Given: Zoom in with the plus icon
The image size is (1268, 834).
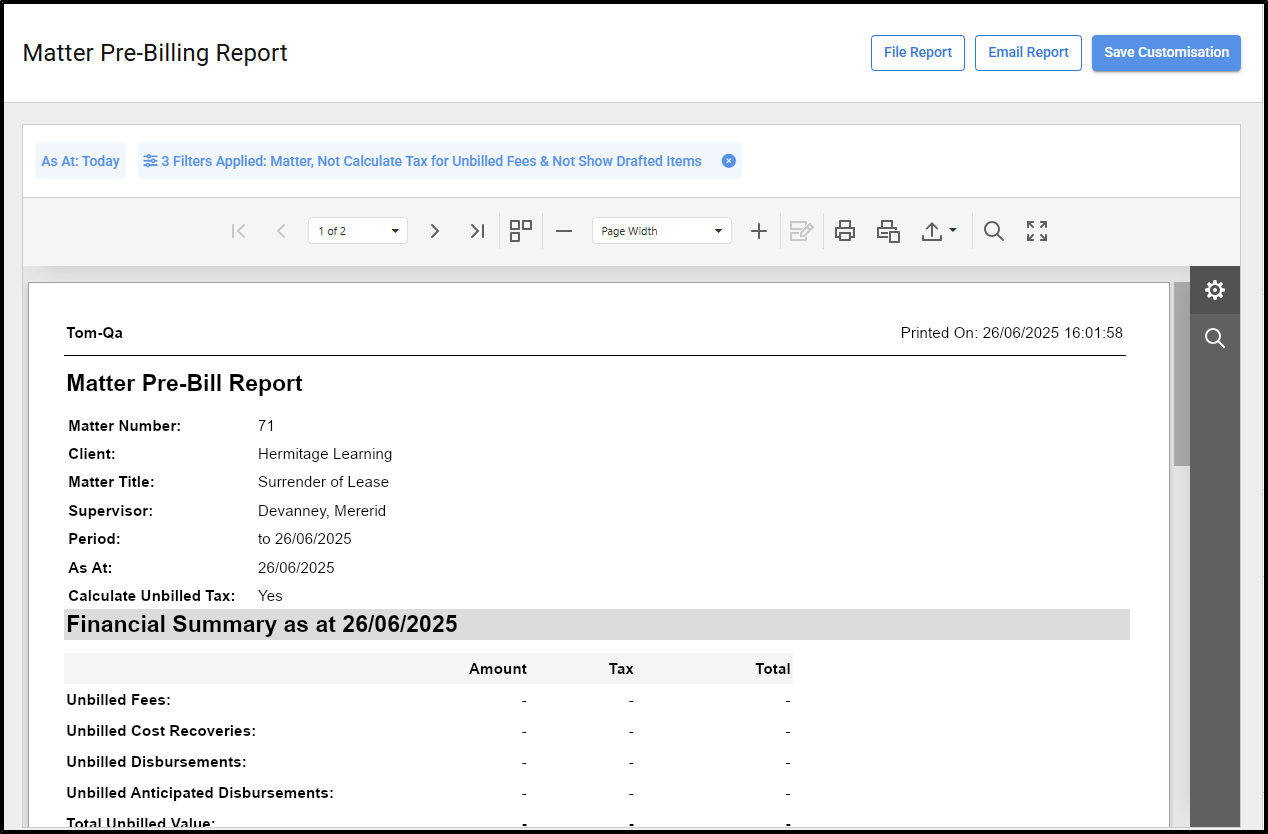Looking at the screenshot, I should coord(759,231).
